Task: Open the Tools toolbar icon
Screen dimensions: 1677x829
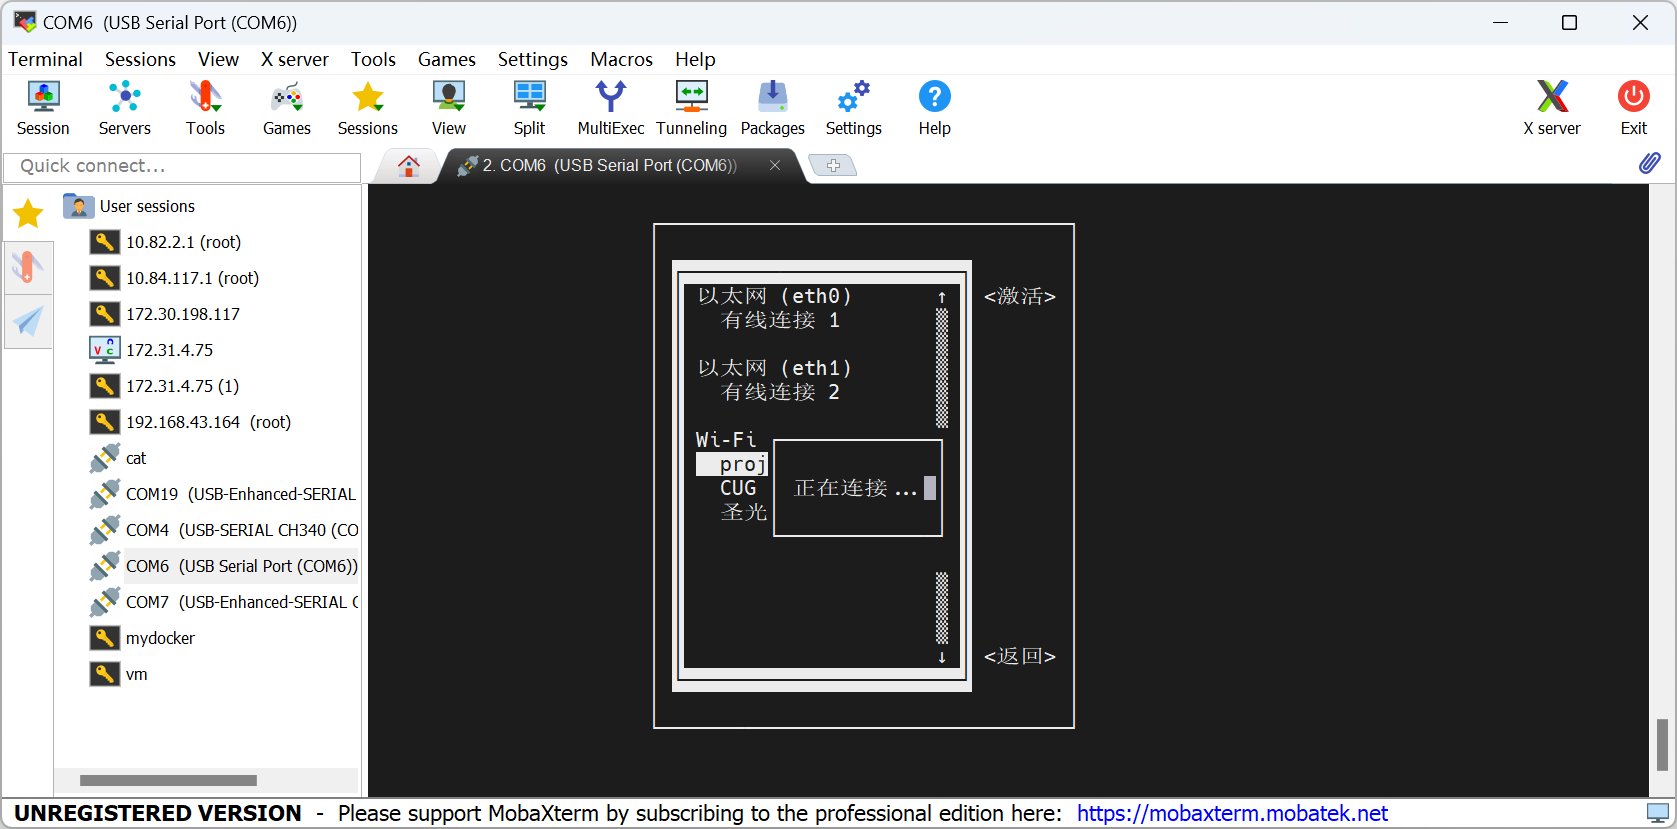Action: point(205,108)
